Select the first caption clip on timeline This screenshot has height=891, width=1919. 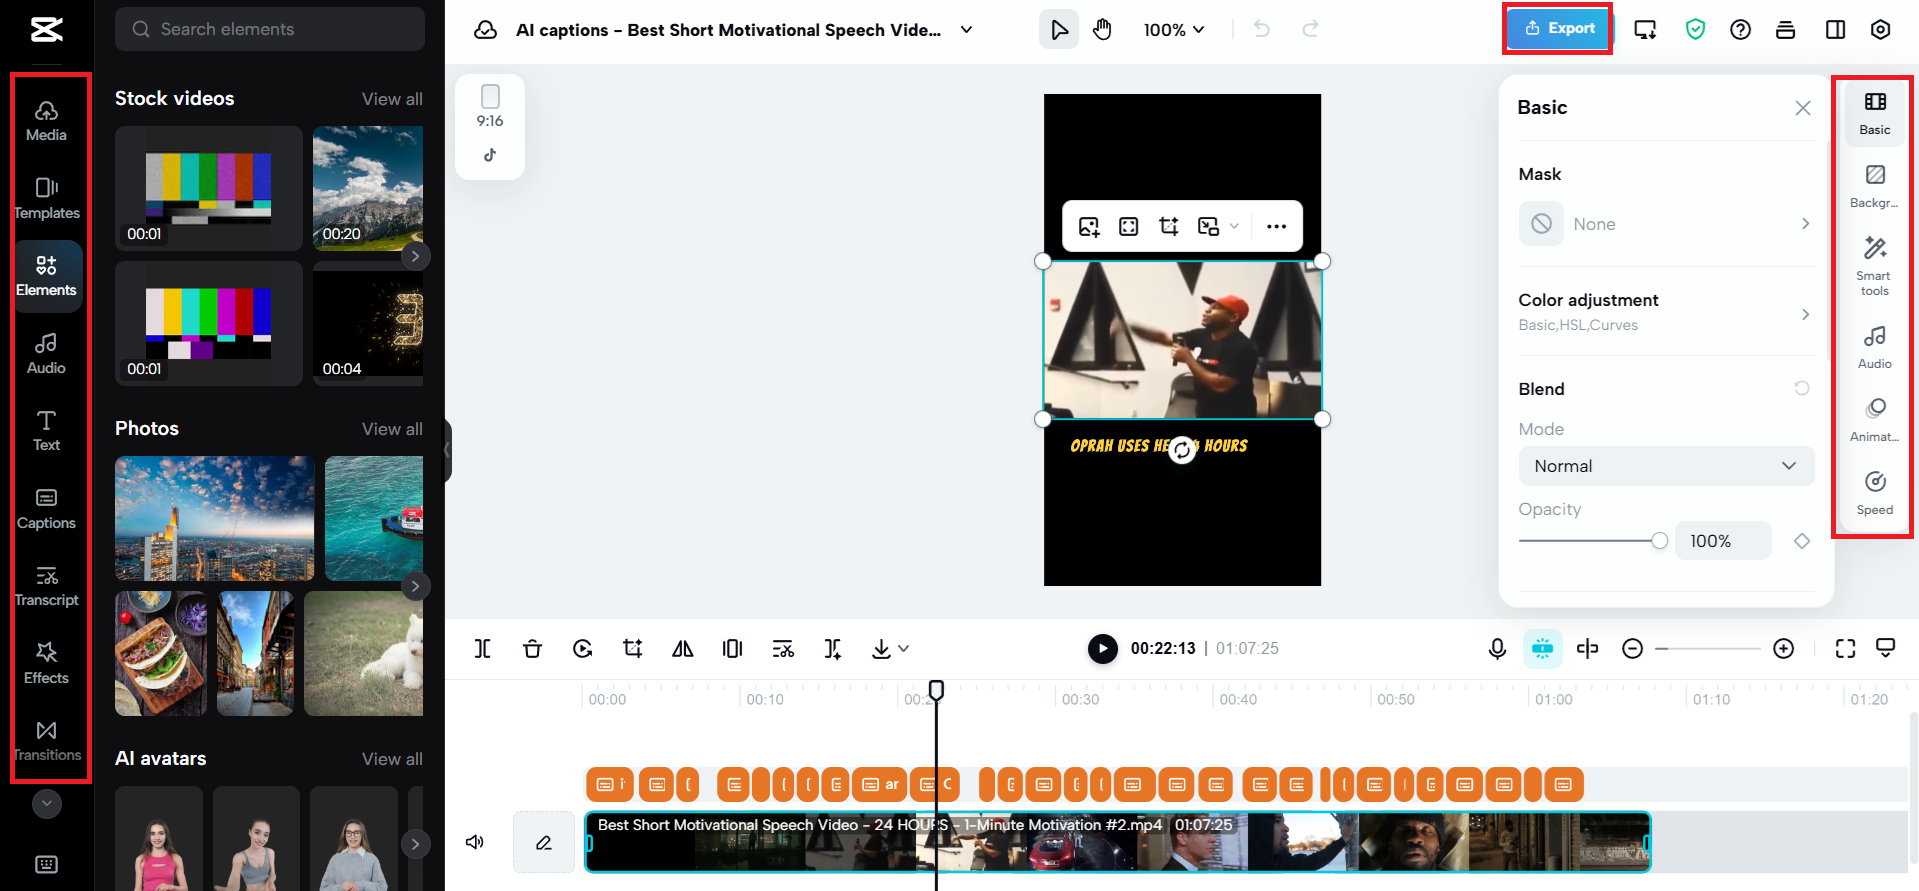pyautogui.click(x=609, y=785)
